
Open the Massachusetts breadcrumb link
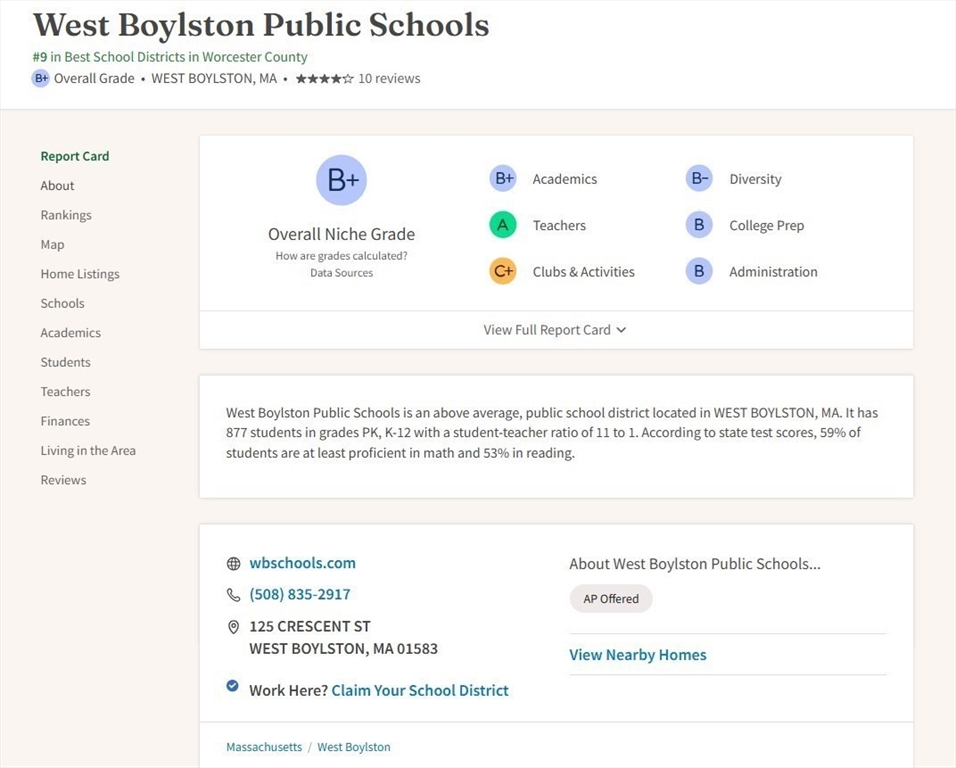(x=264, y=747)
